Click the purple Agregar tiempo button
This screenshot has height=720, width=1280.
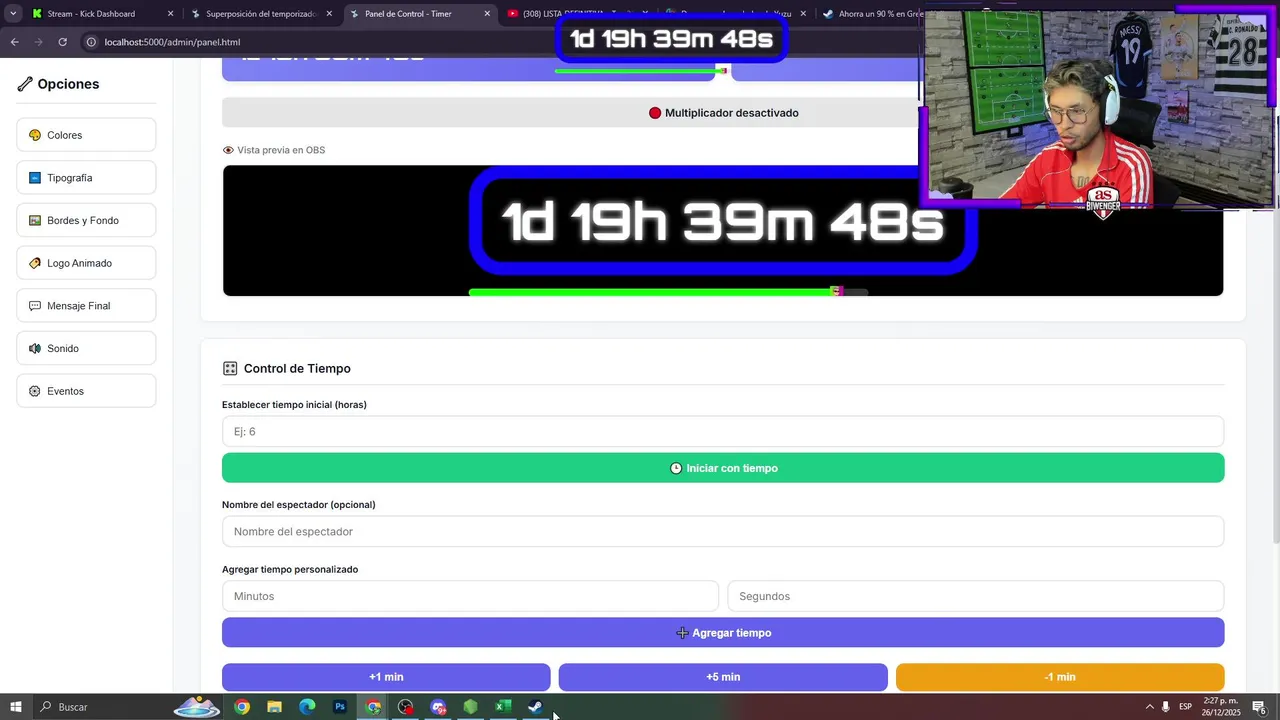coord(723,633)
